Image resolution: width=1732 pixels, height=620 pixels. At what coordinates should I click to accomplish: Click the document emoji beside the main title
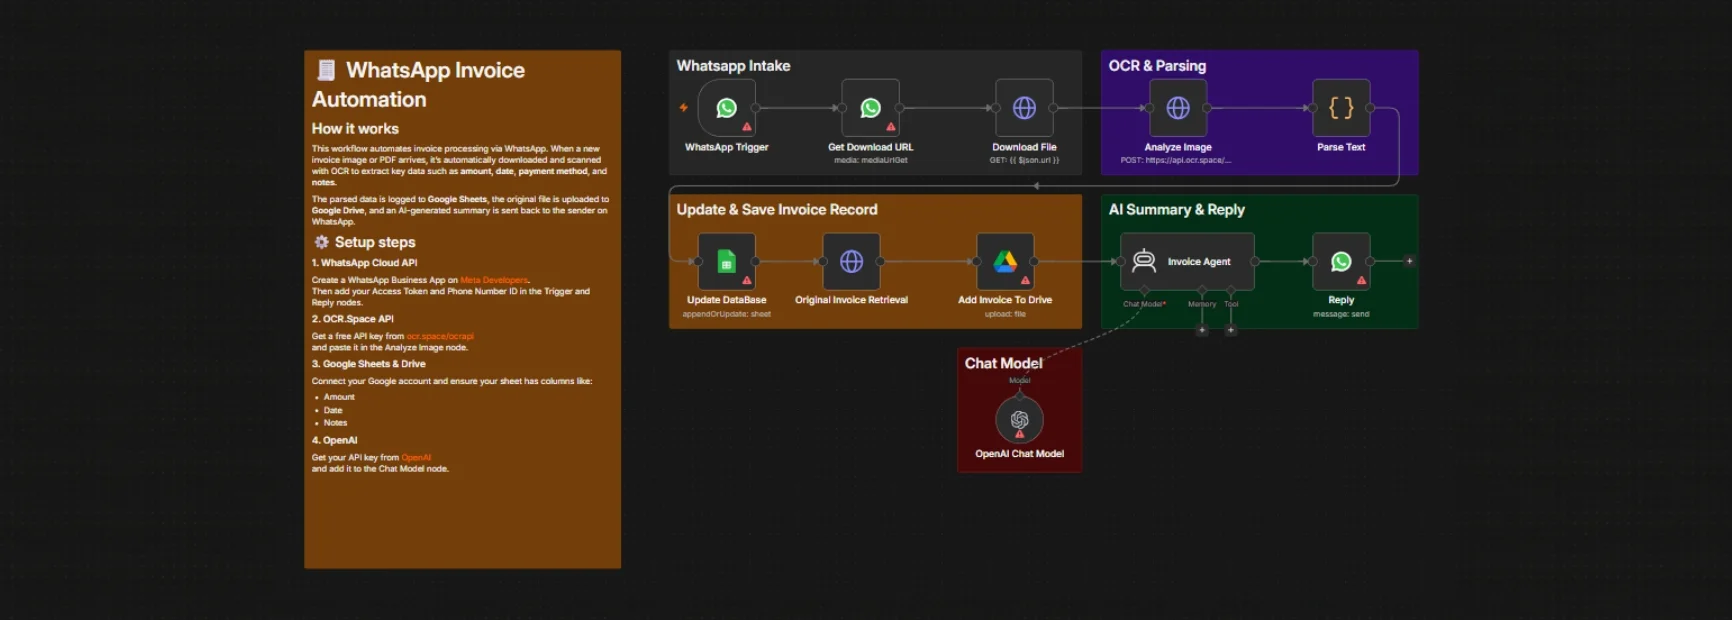click(x=326, y=70)
